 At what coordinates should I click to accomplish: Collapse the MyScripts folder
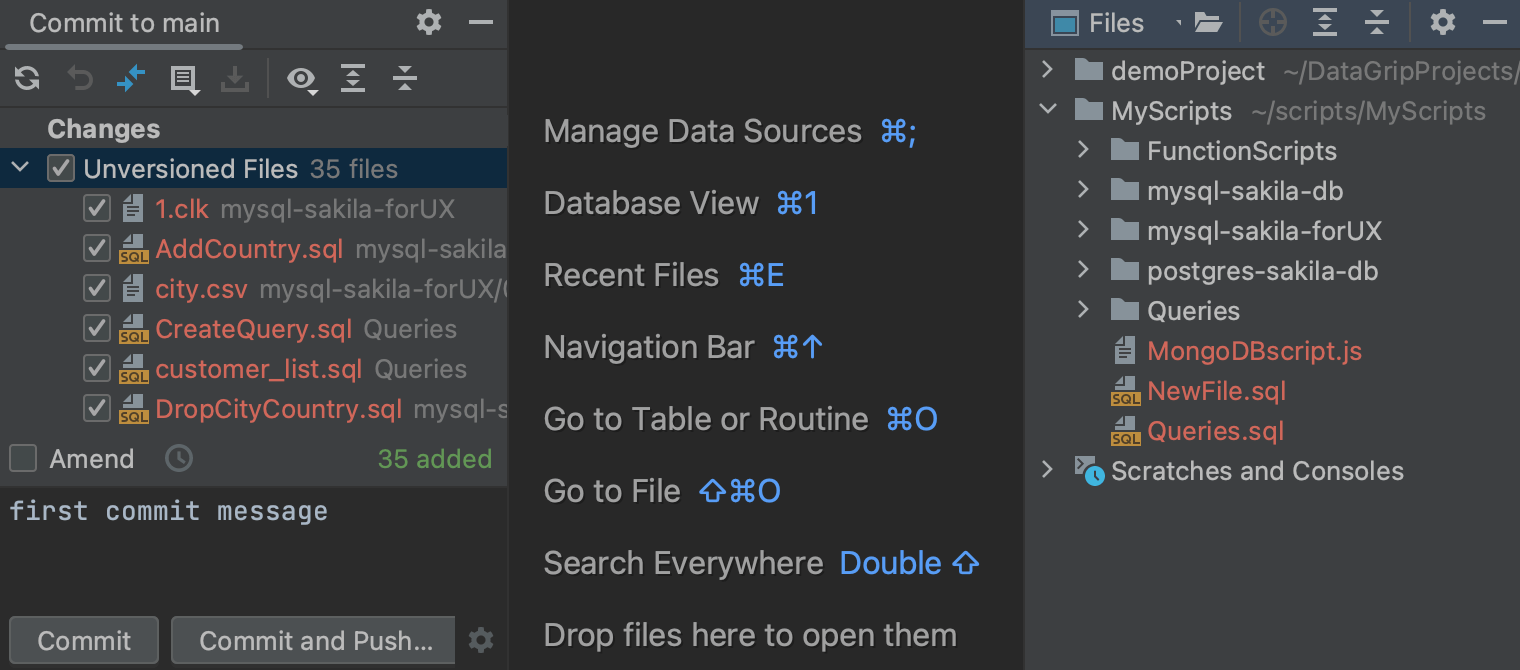1047,111
